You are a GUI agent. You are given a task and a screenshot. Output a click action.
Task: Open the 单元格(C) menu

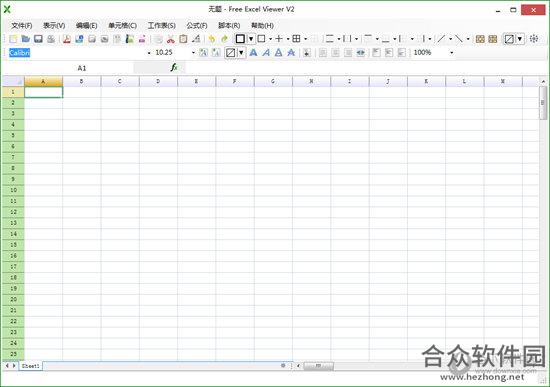pyautogui.click(x=122, y=26)
